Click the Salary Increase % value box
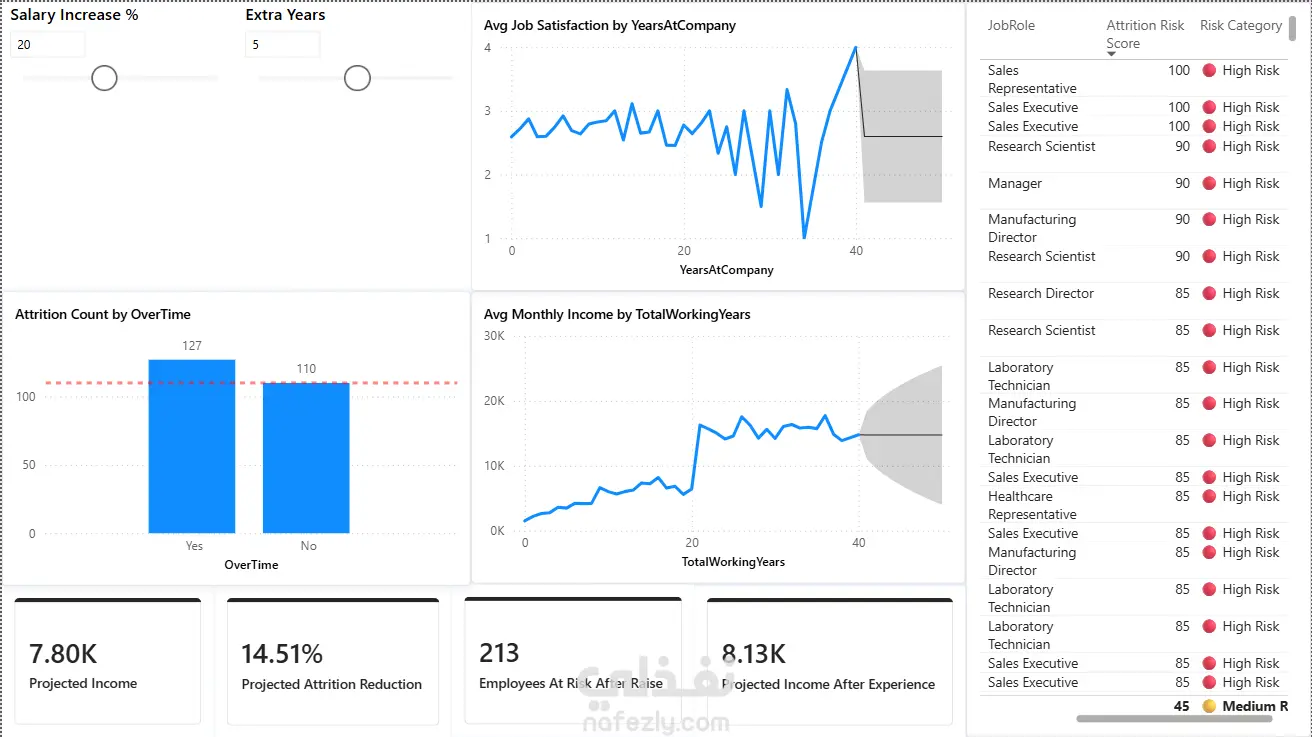The width and height of the screenshot is (1312, 737). 48,45
